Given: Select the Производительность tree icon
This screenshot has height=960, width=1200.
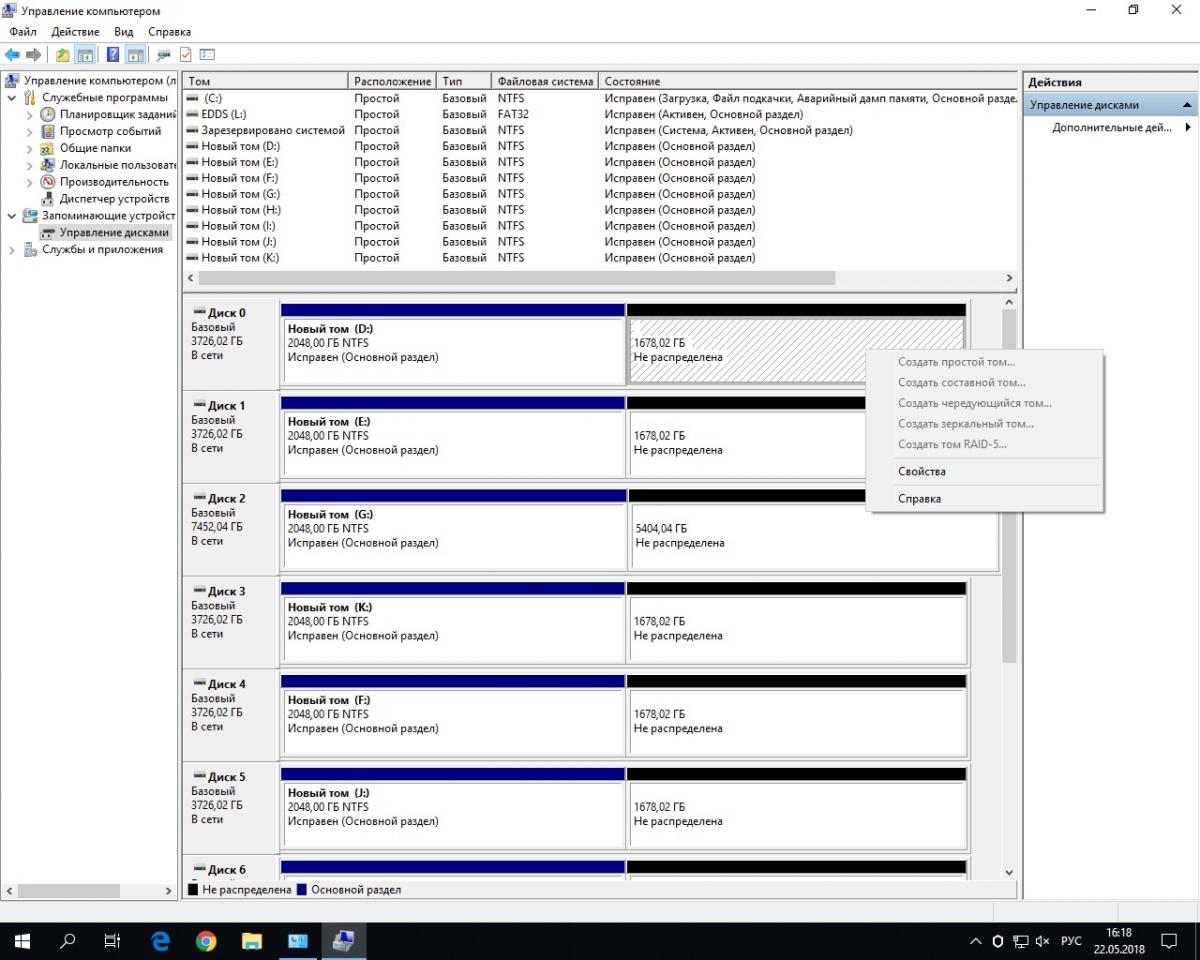Looking at the screenshot, I should (48, 182).
